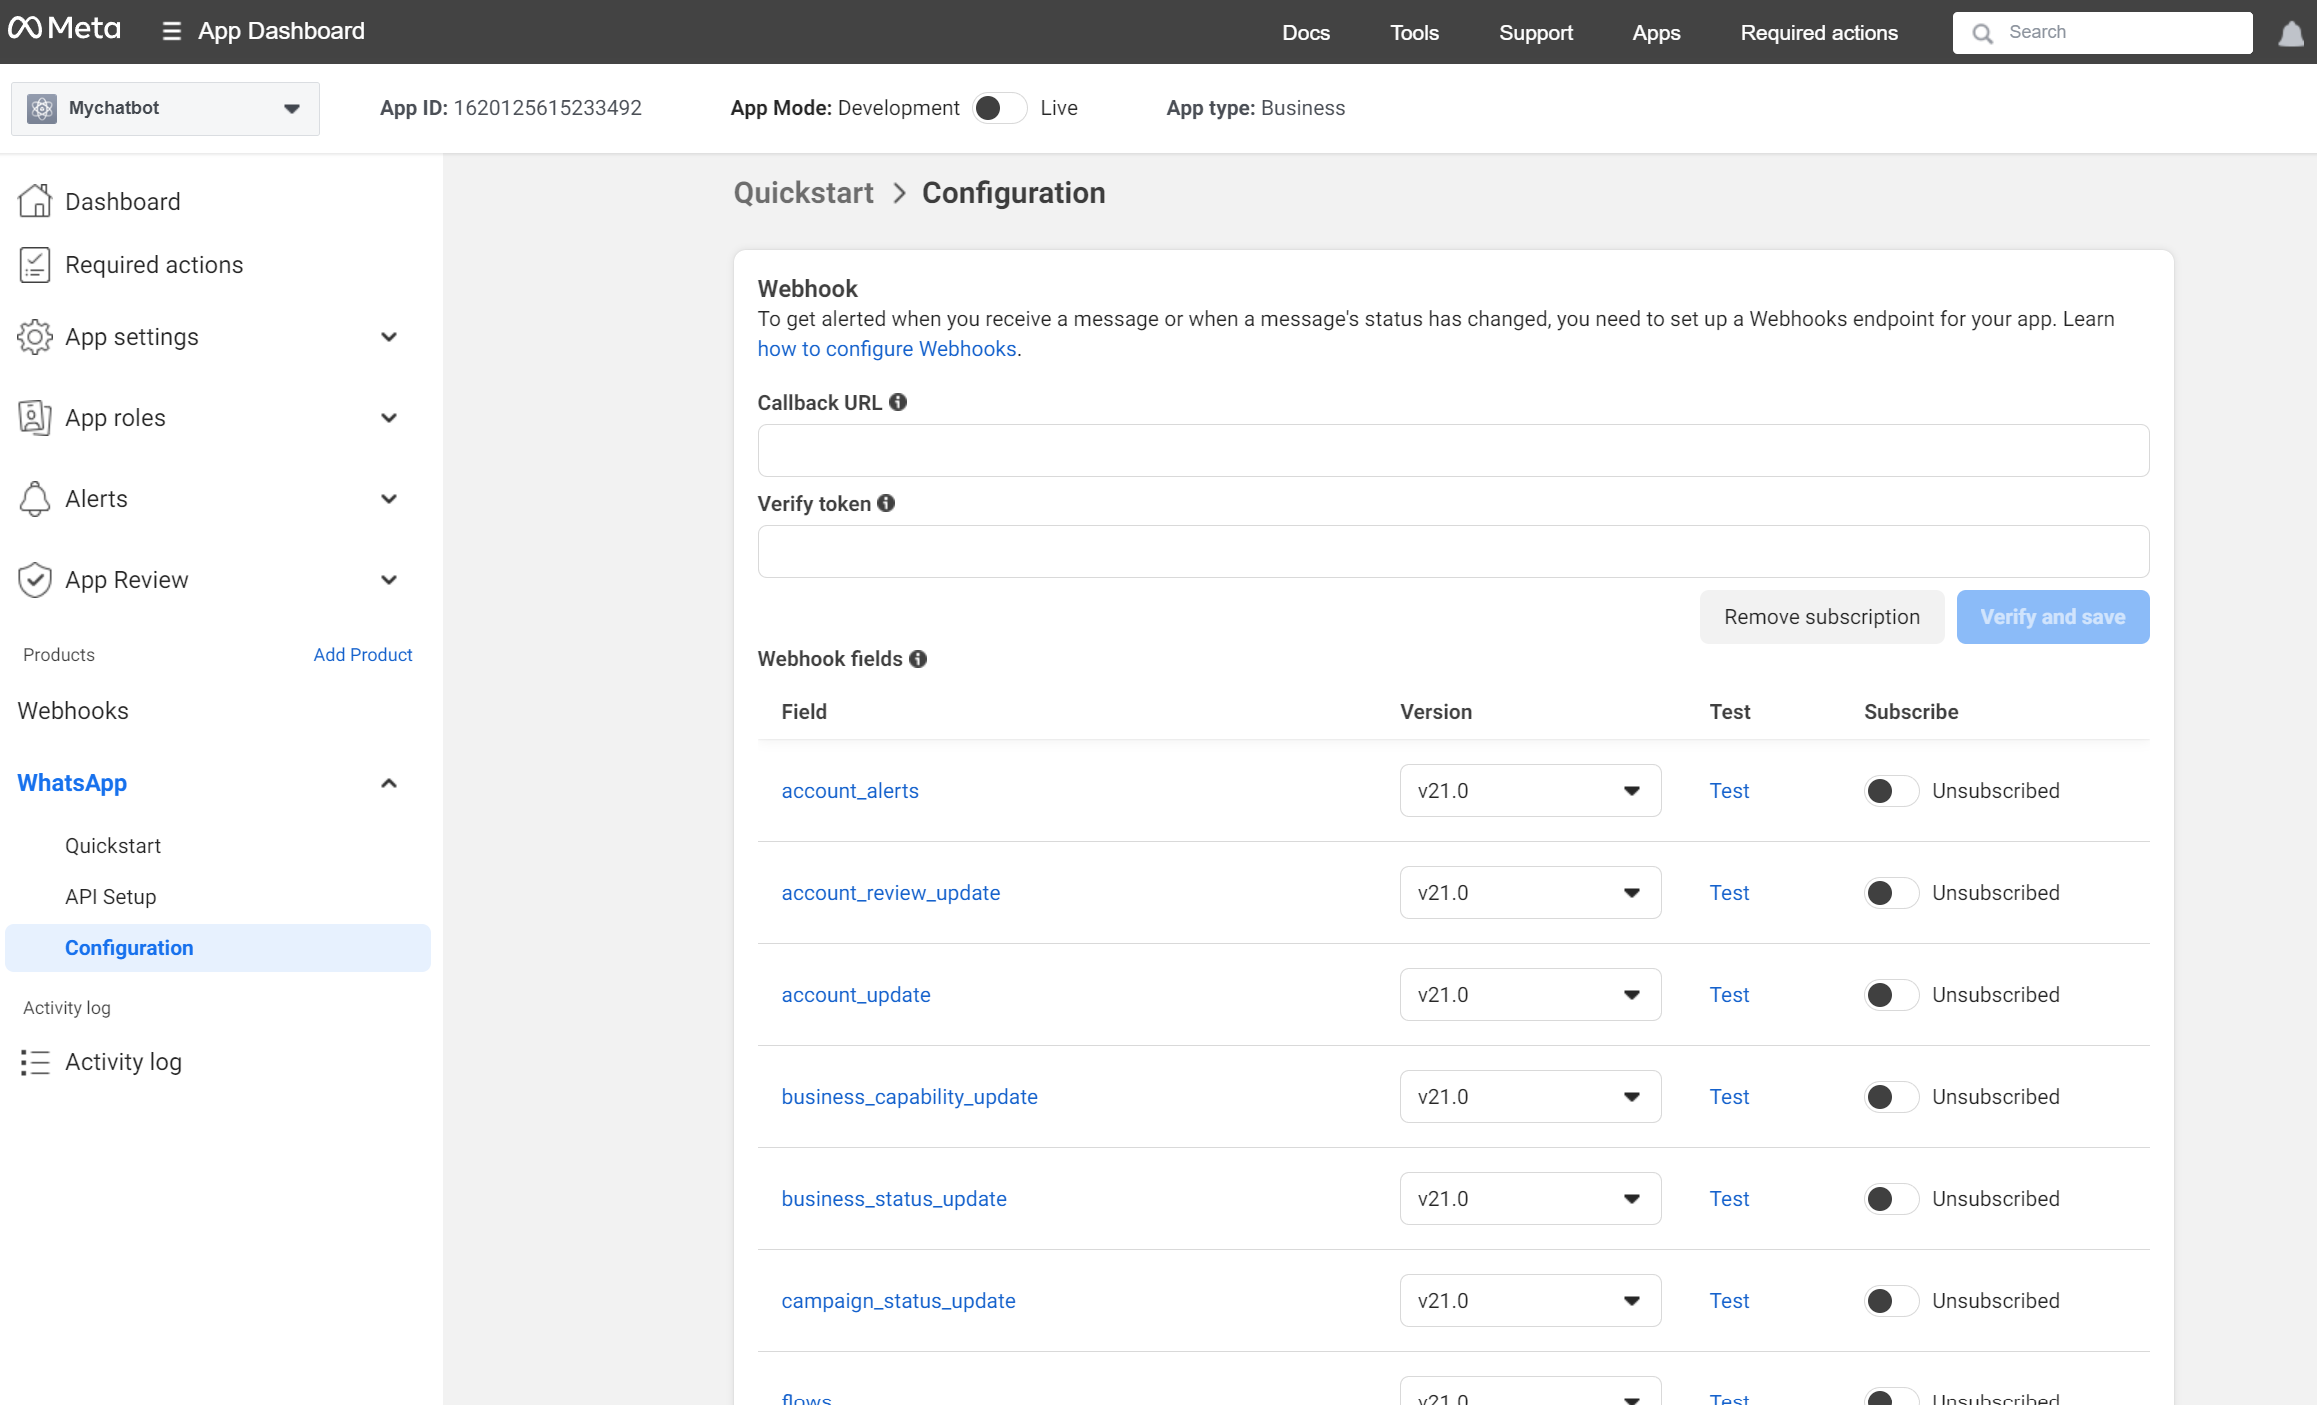Click the Webhook fields info icon
This screenshot has width=2317, height=1405.
point(918,659)
